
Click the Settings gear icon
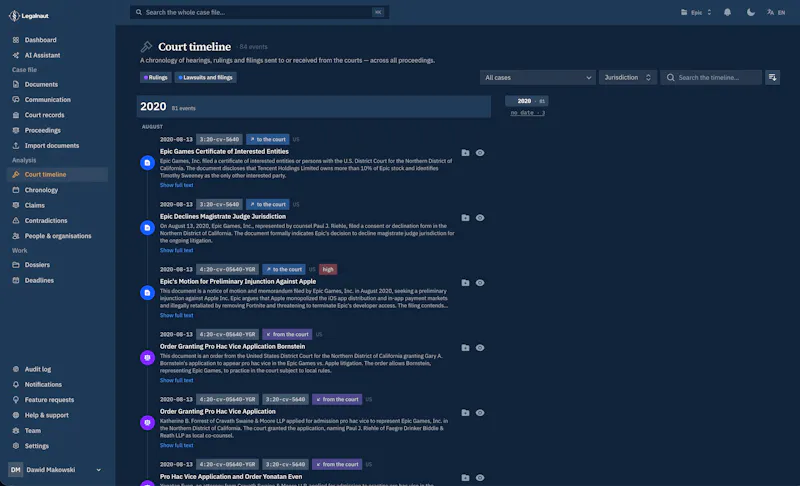point(16,445)
